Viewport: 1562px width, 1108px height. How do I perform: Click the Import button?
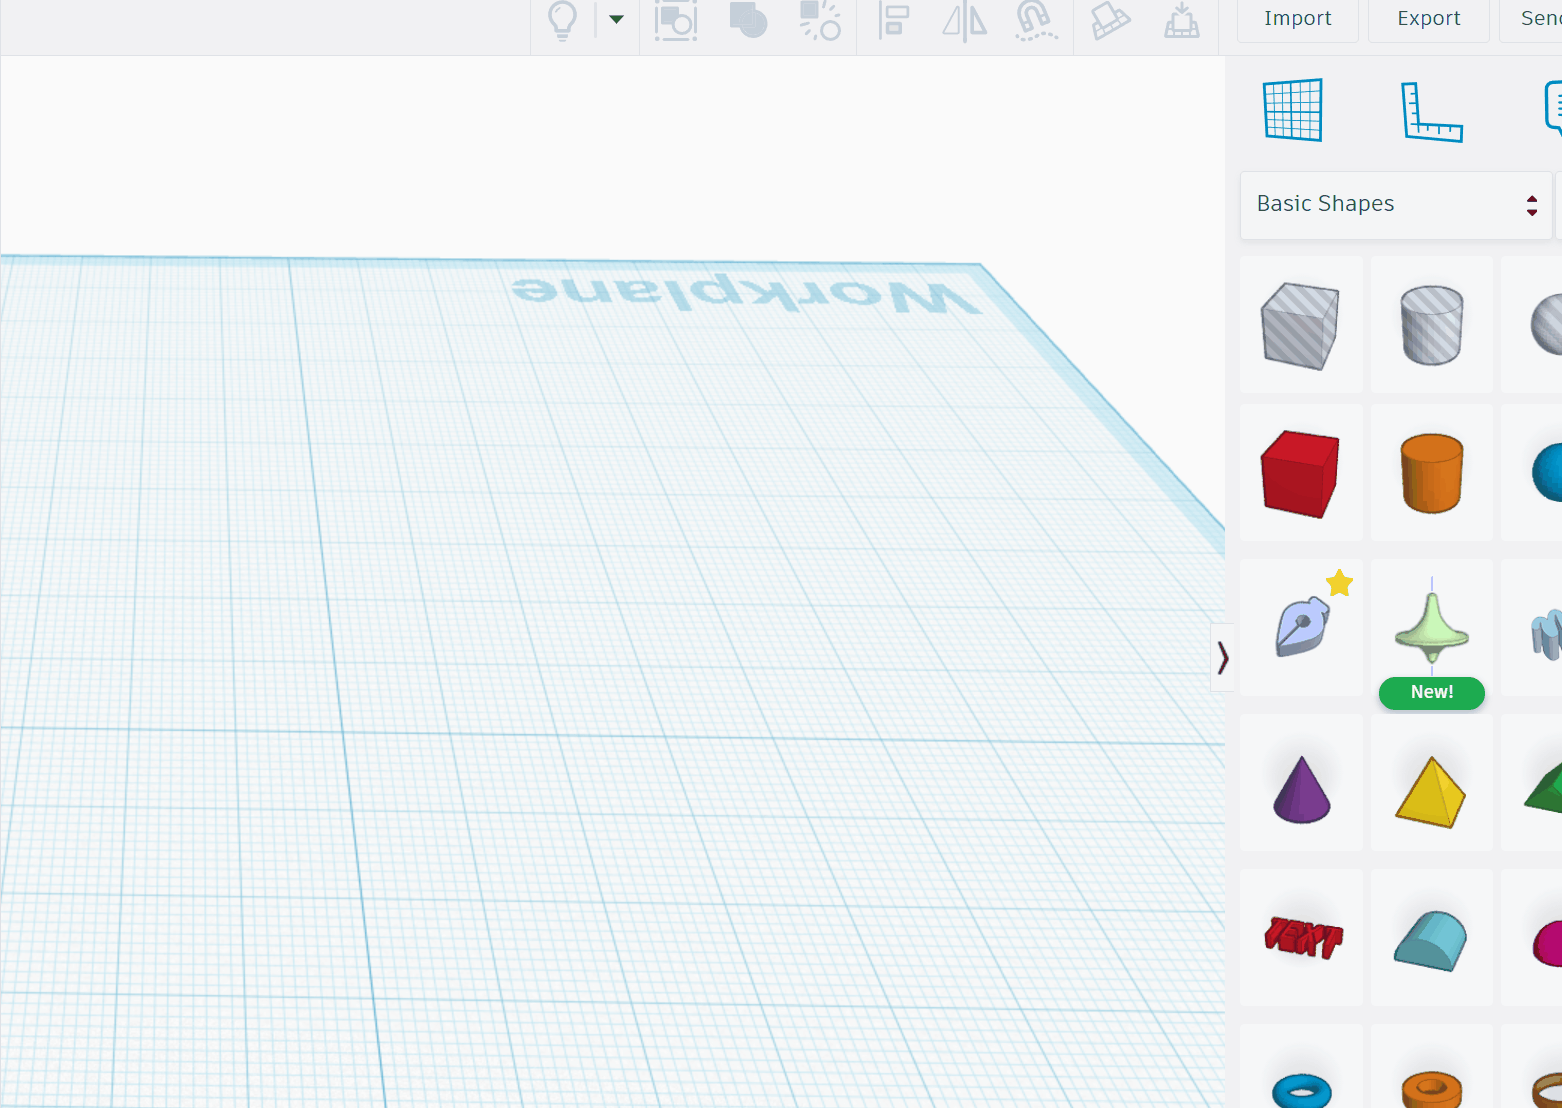pyautogui.click(x=1298, y=19)
